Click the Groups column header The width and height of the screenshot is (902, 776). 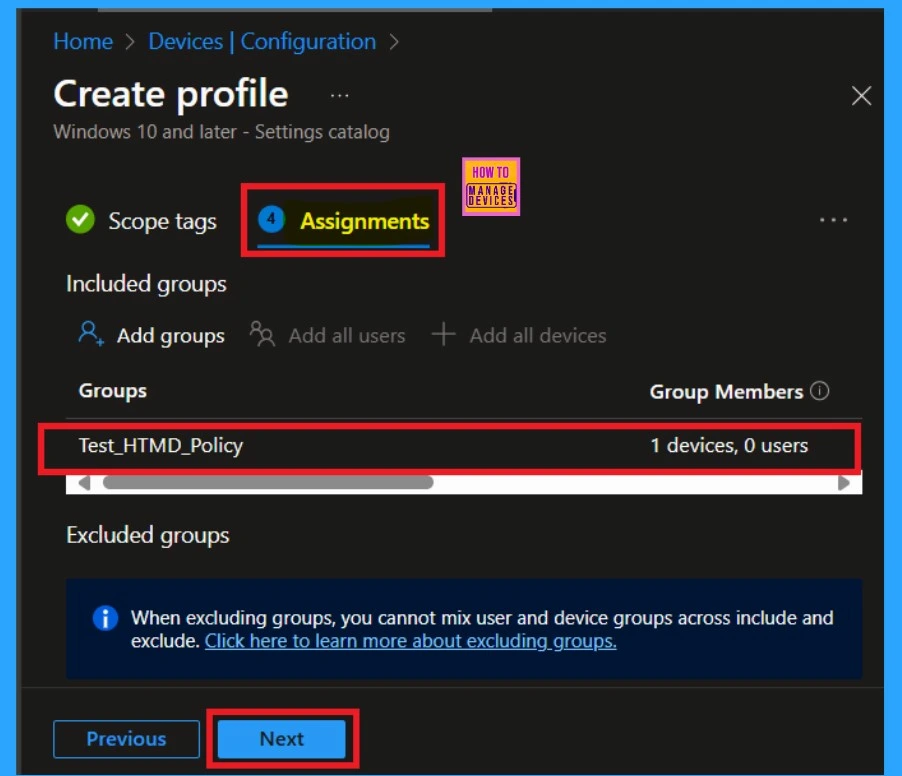[x=113, y=391]
